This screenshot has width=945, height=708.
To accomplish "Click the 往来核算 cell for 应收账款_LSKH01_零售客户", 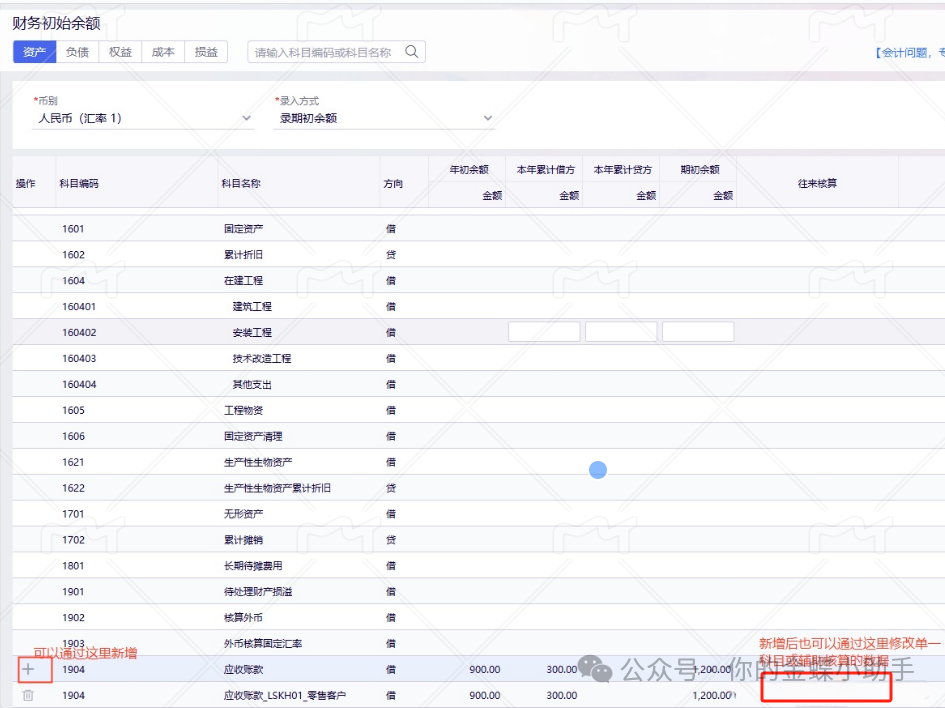I will (826, 688).
